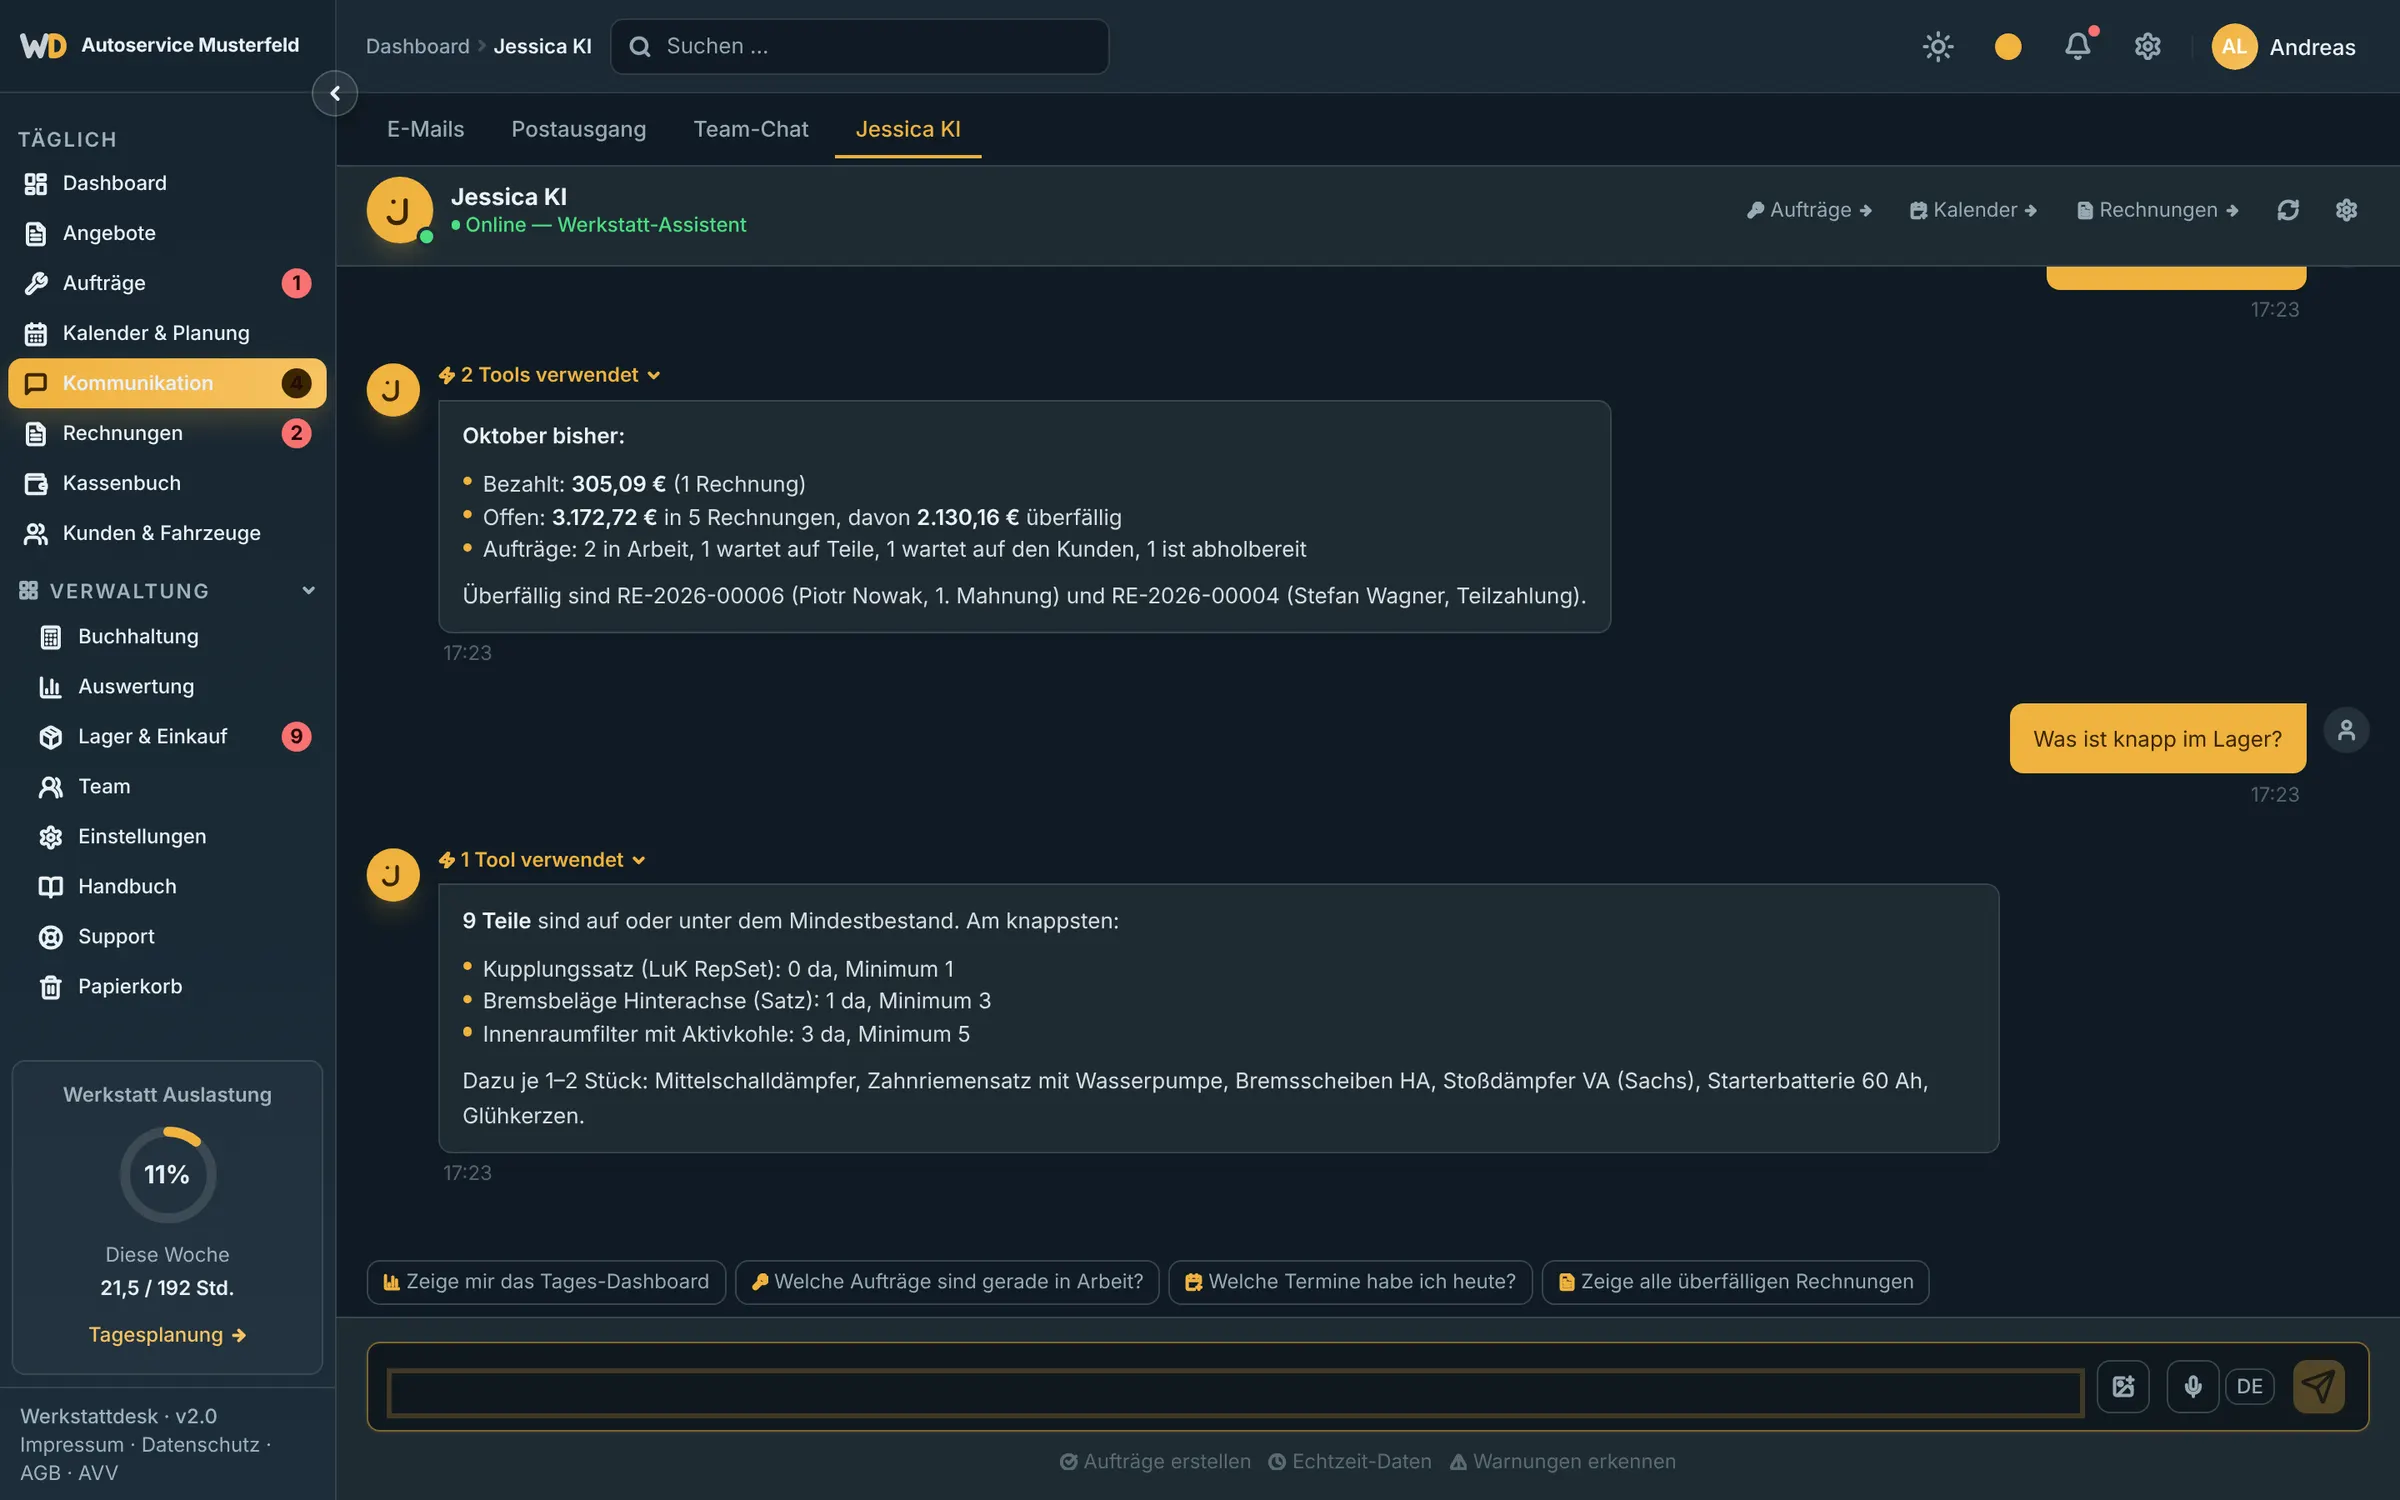
Task: Focus the chat message input field
Action: point(1235,1392)
